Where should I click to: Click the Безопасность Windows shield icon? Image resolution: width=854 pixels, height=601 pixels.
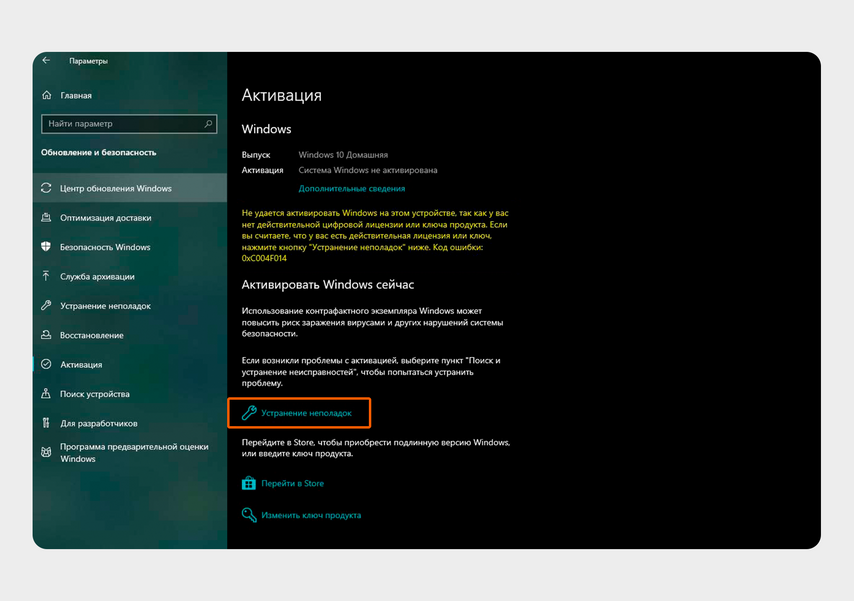(x=46, y=247)
